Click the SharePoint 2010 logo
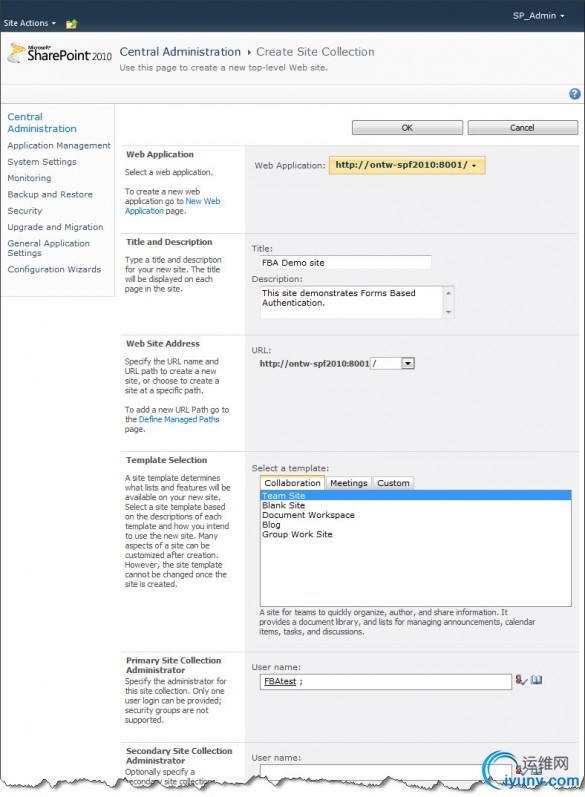 [60, 54]
